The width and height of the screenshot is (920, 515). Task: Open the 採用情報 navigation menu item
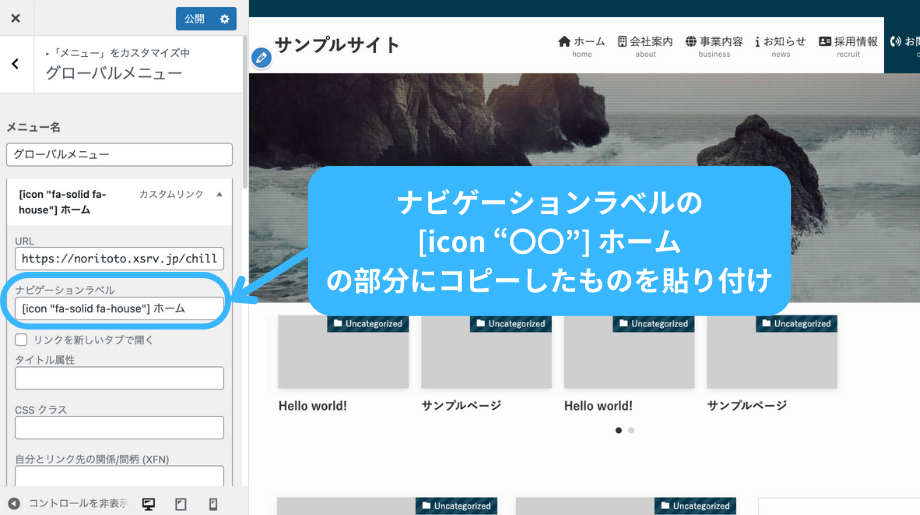[848, 45]
